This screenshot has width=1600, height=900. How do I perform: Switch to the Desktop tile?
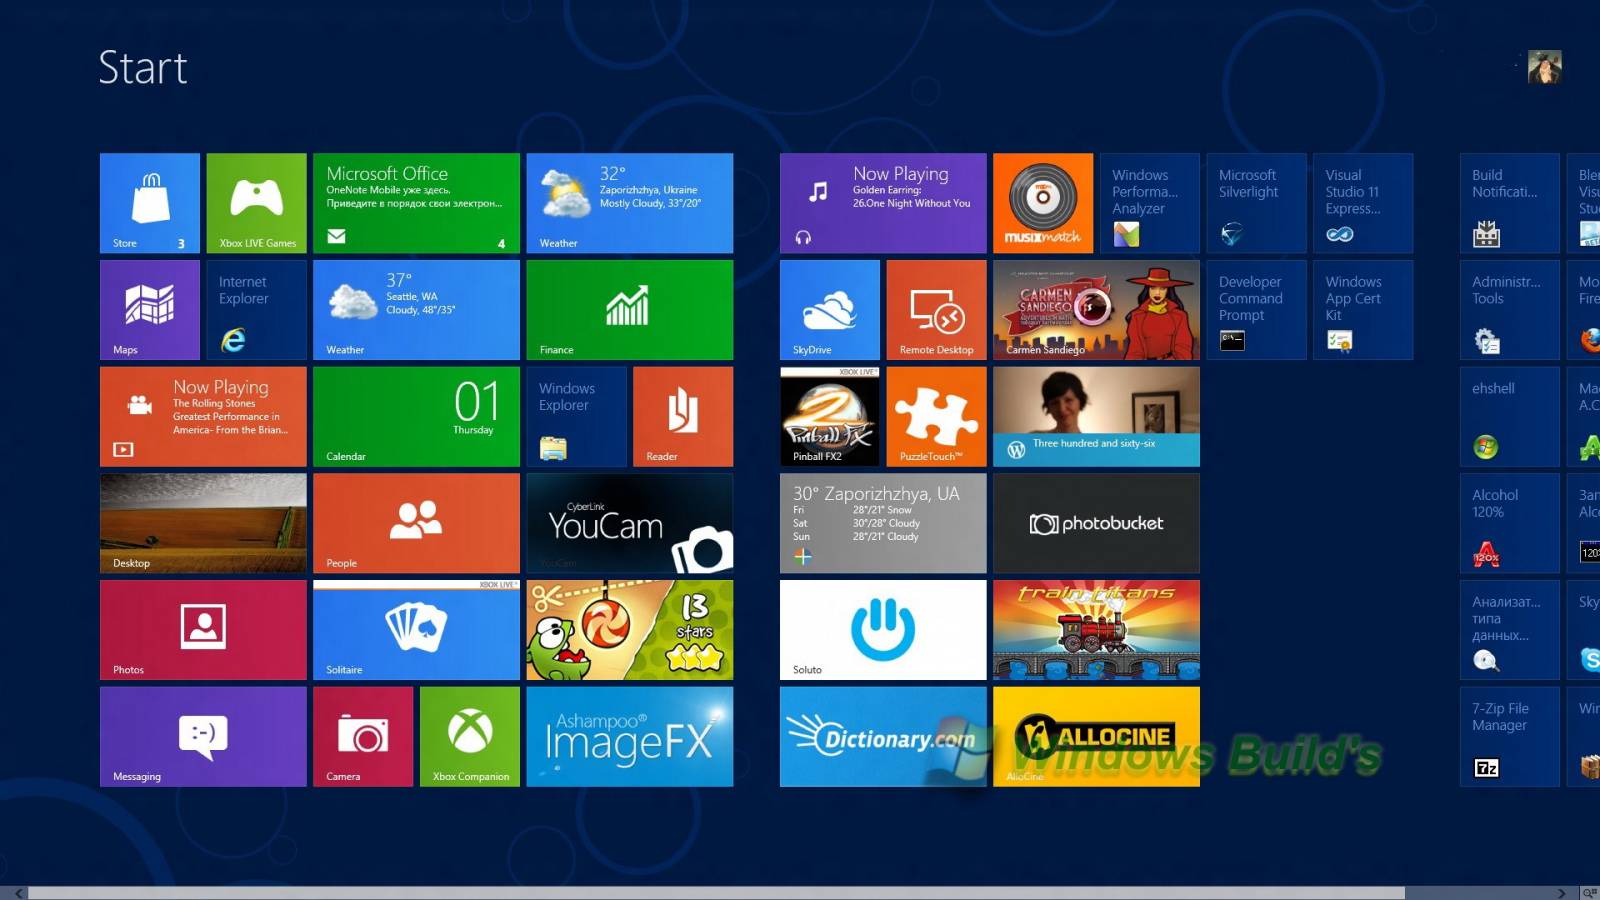click(x=203, y=523)
